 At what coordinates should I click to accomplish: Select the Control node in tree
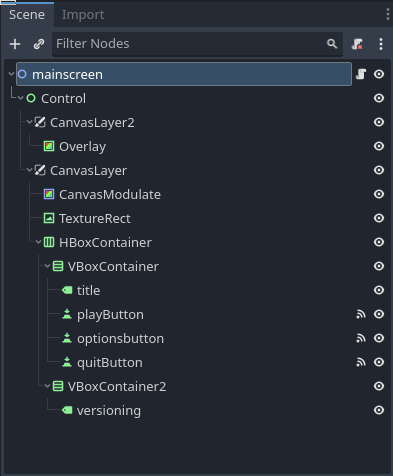pyautogui.click(x=63, y=98)
